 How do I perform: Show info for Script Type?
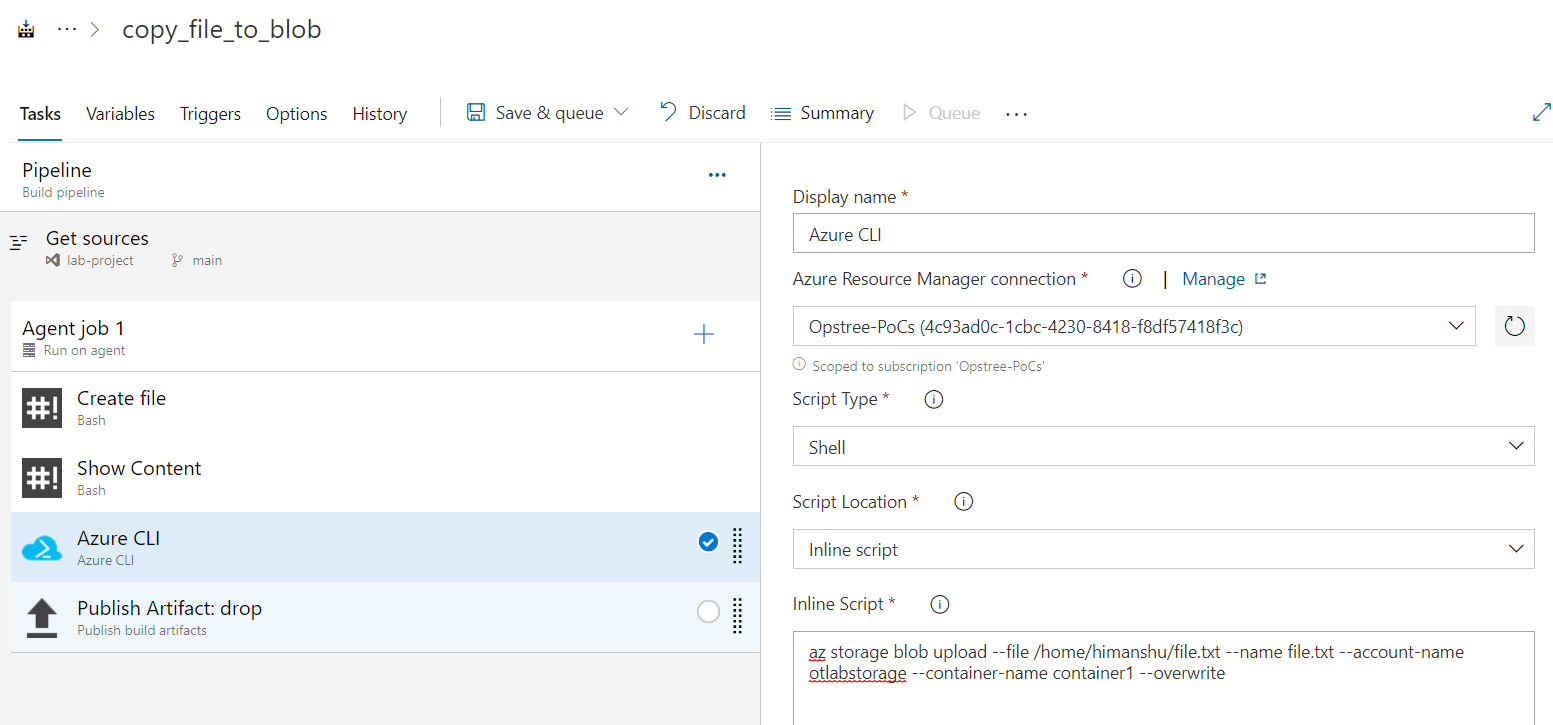(x=934, y=399)
